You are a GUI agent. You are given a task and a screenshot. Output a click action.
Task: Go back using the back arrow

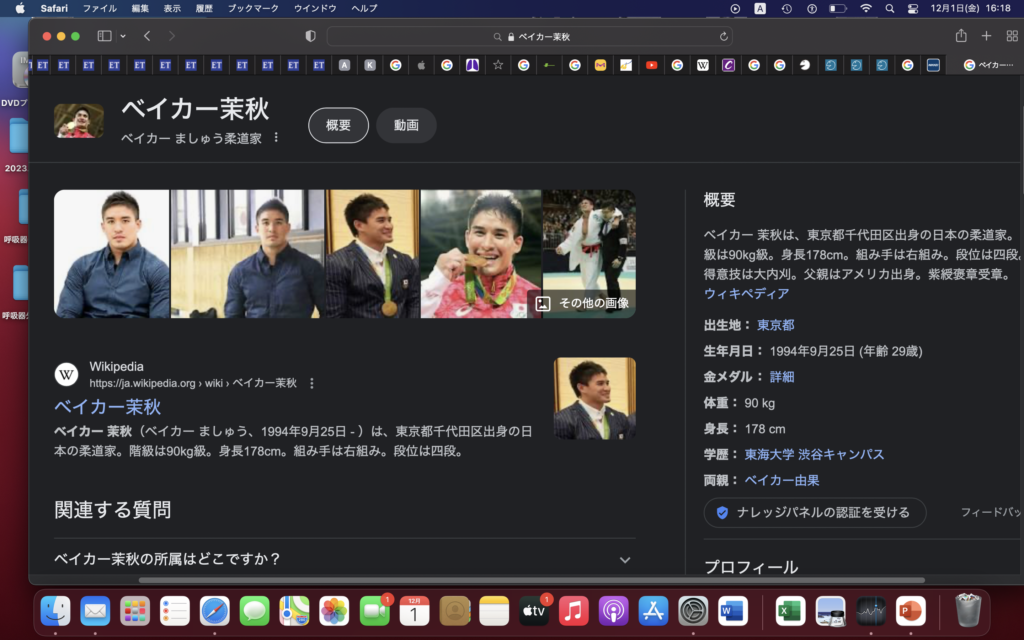147,36
